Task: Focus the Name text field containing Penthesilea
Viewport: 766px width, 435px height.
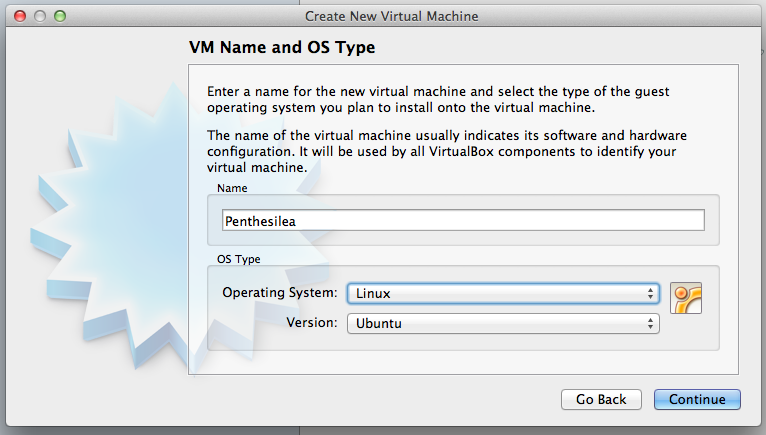Action: pyautogui.click(x=463, y=220)
